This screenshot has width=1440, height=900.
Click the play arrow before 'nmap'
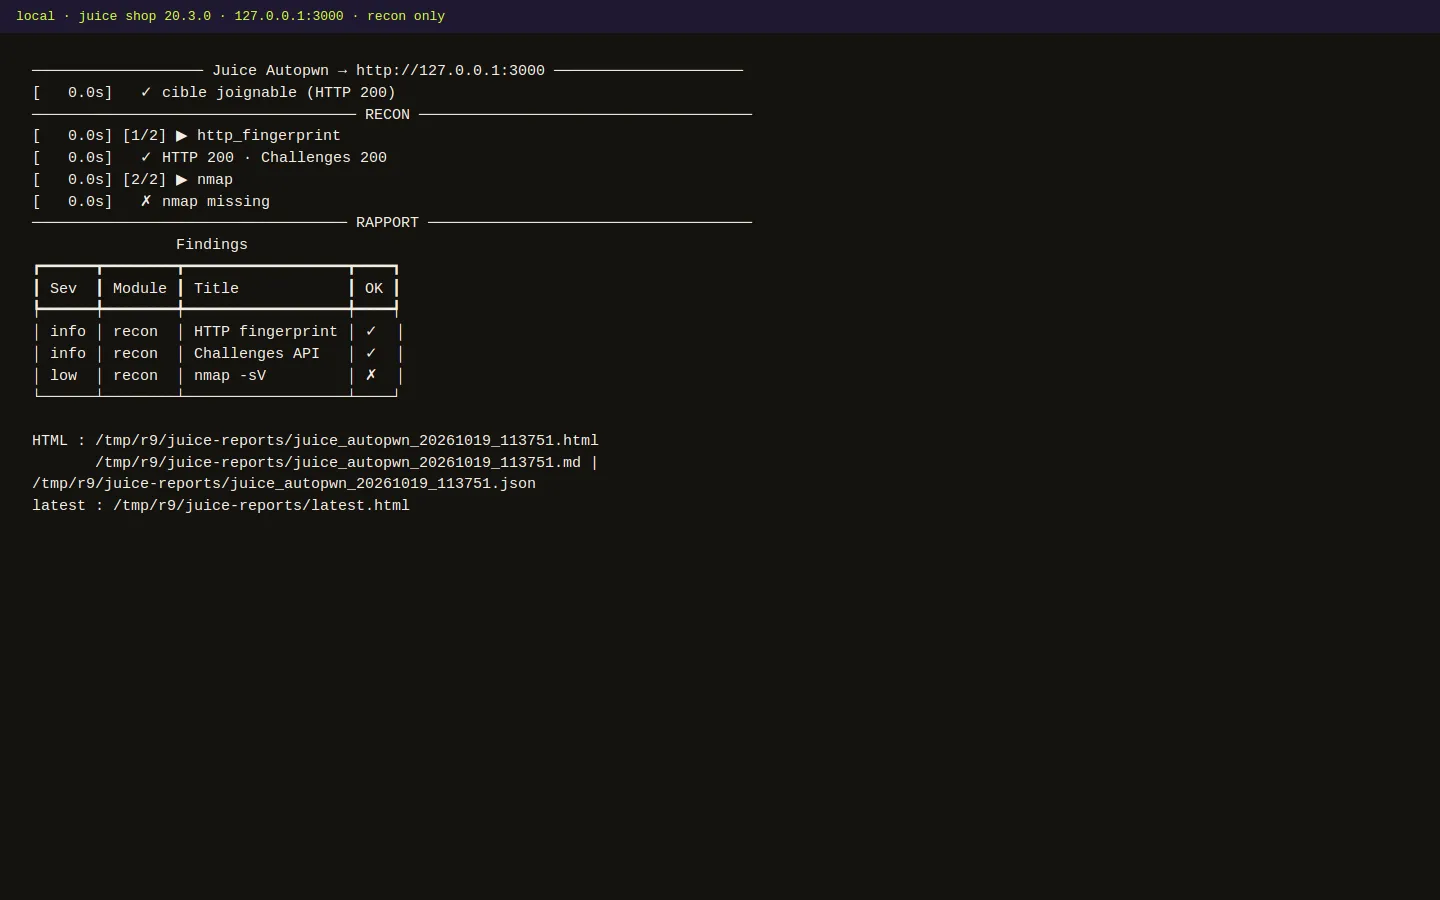(x=182, y=180)
